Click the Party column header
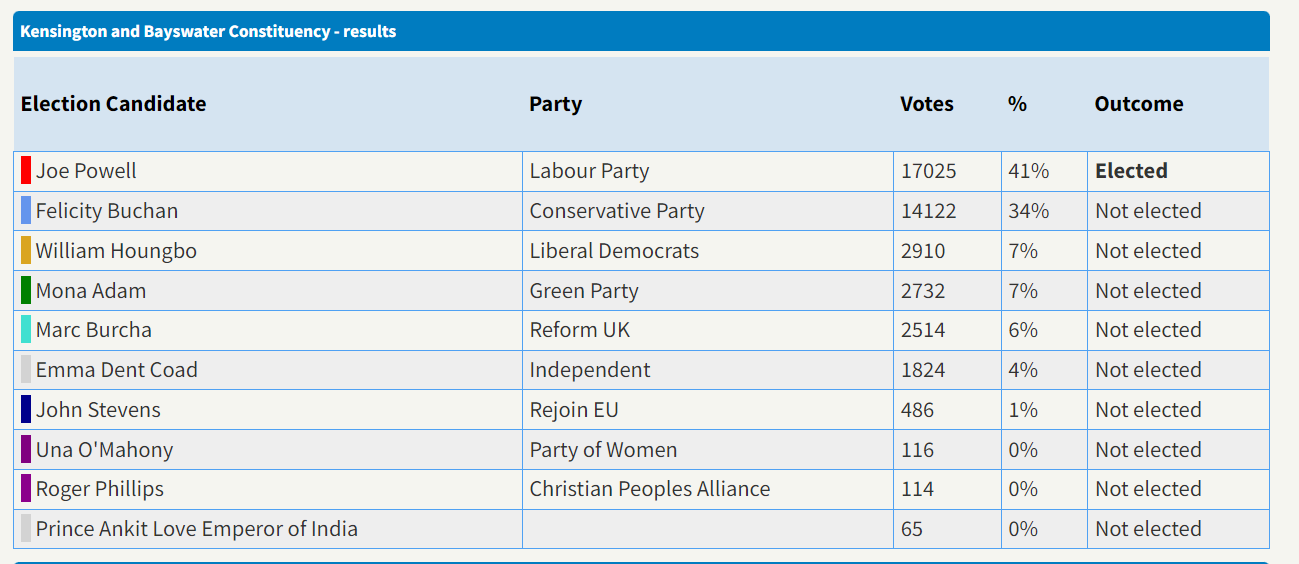This screenshot has height=564, width=1299. (x=555, y=104)
